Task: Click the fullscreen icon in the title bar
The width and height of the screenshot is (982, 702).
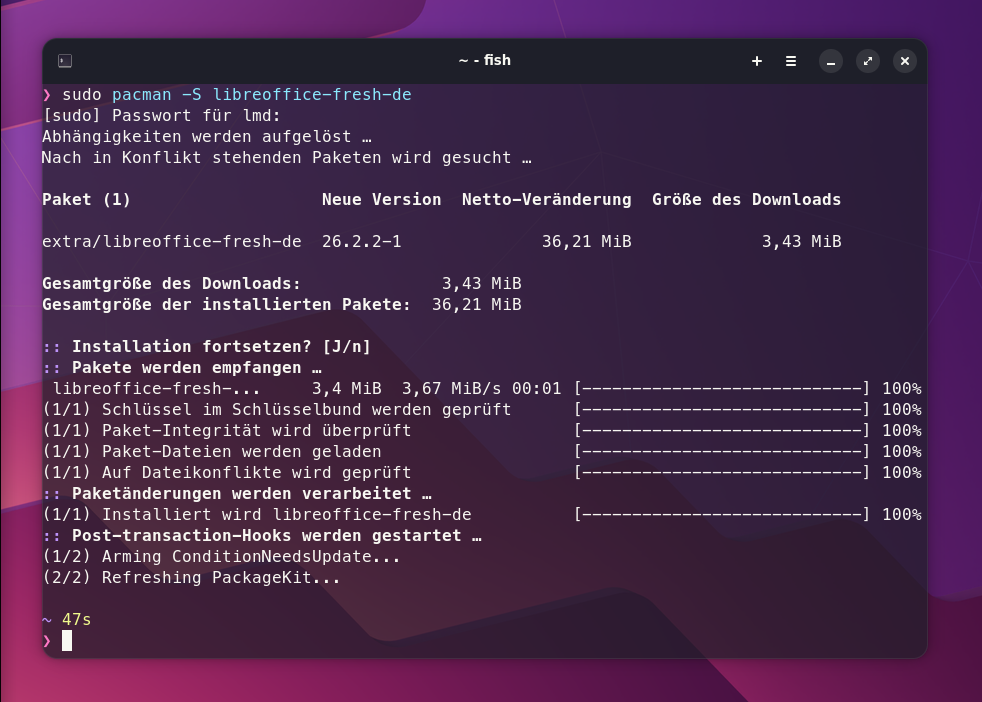Action: (x=868, y=61)
